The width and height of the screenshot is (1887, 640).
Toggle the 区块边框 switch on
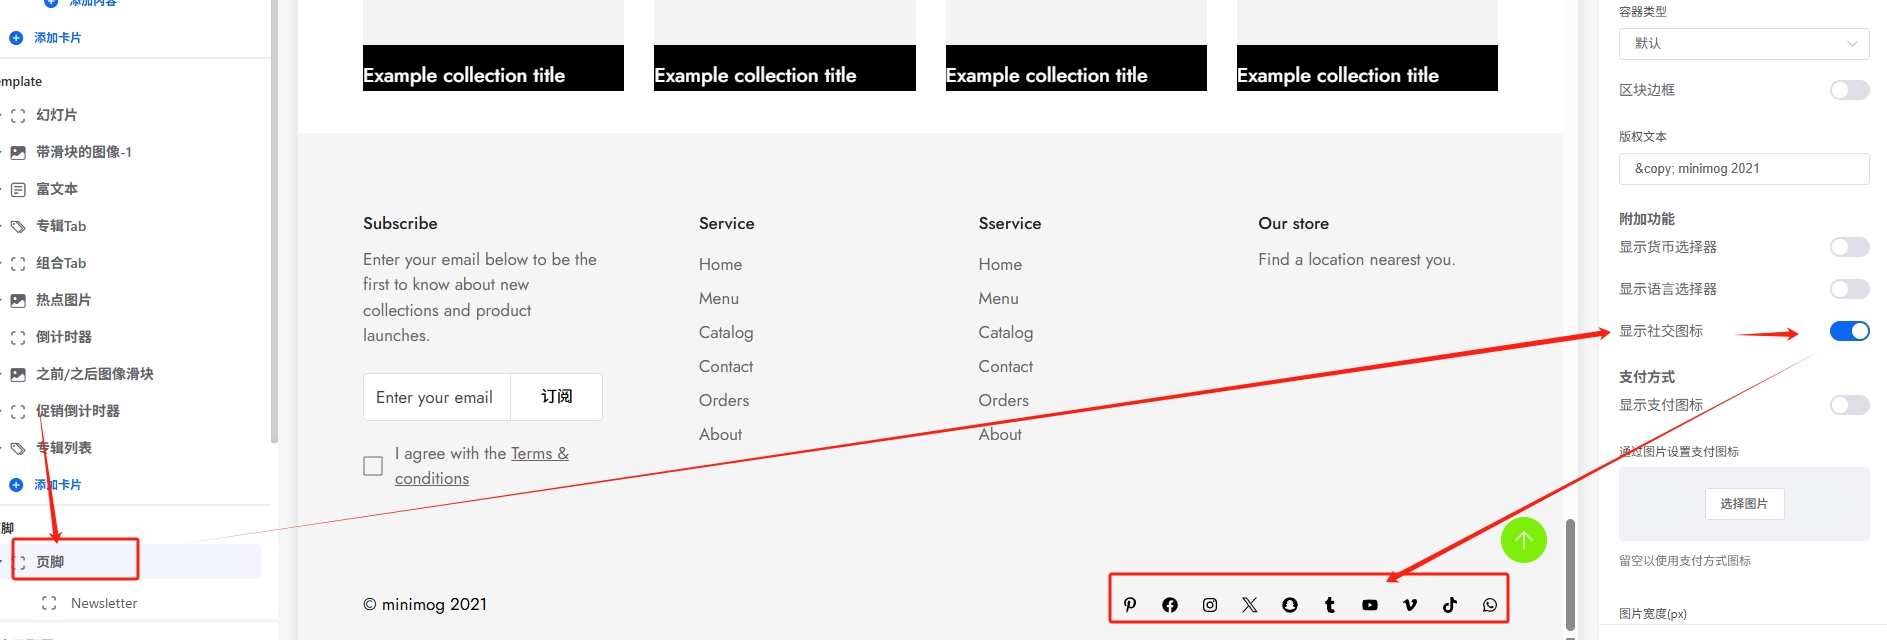pyautogui.click(x=1849, y=90)
